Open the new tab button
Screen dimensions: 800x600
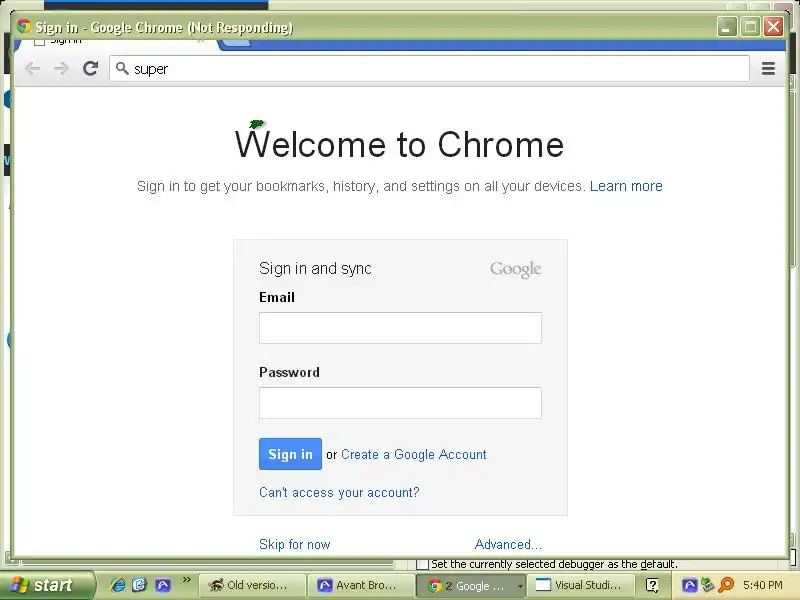point(235,43)
